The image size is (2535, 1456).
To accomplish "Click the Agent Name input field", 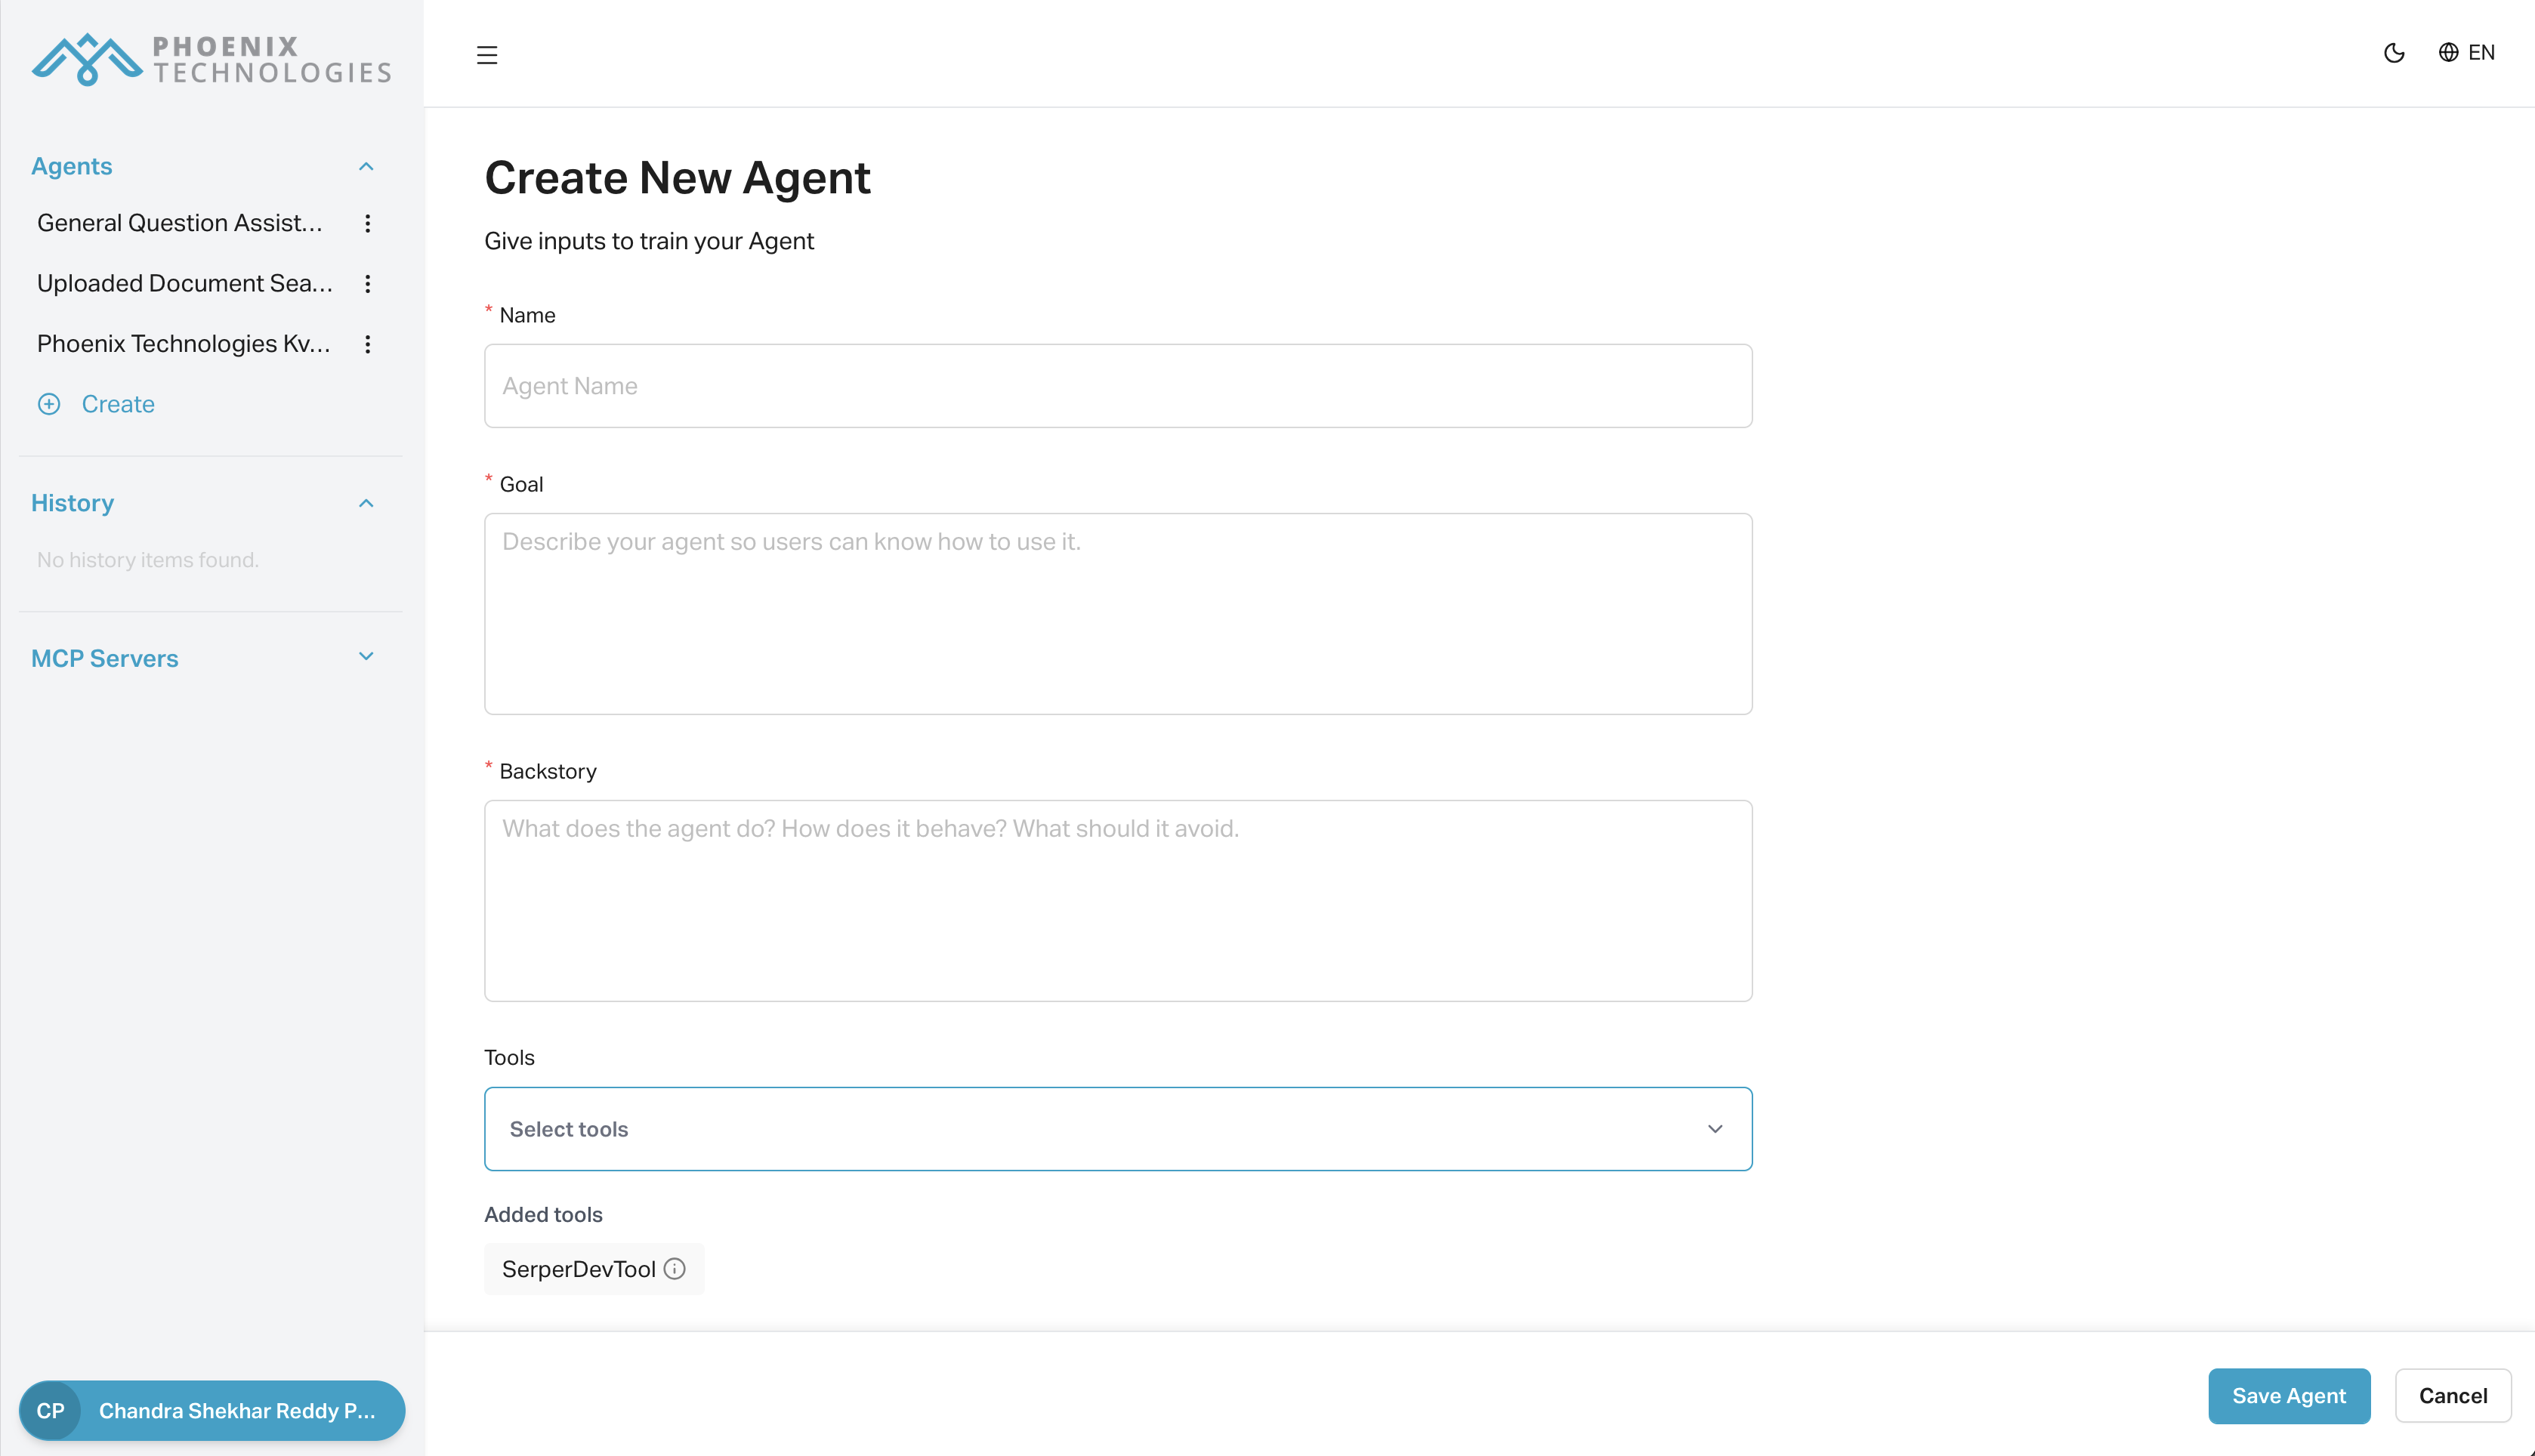I will tap(1117, 386).
